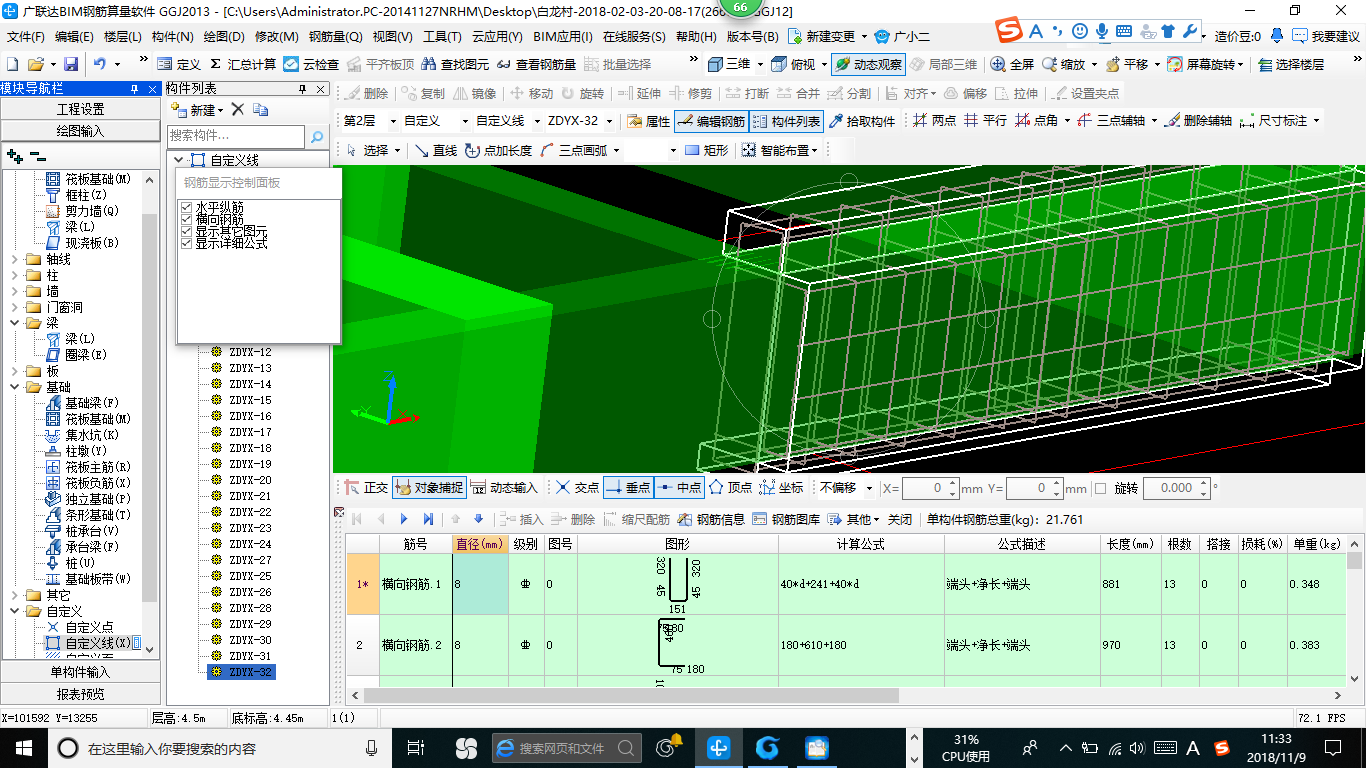Toggle 编辑钢筋 edit rebar panel

pos(711,121)
